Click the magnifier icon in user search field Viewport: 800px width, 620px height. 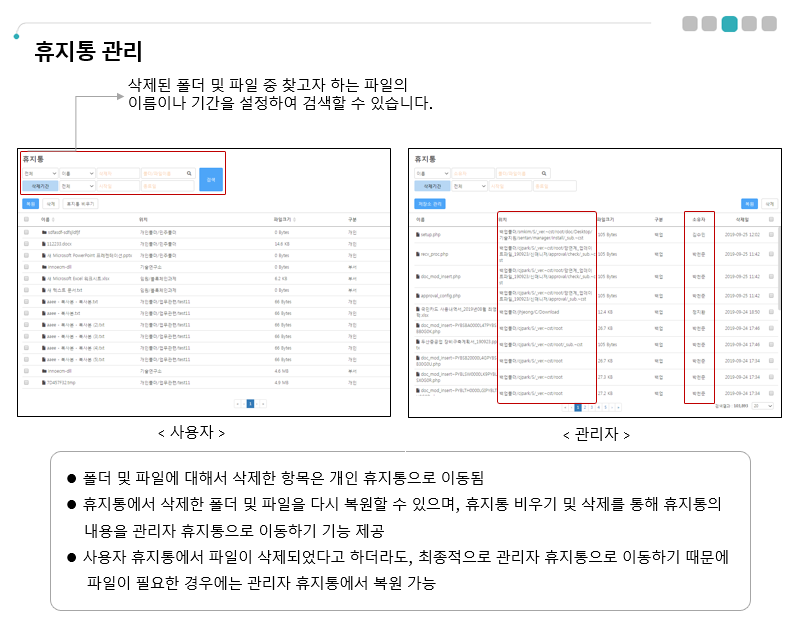(189, 173)
